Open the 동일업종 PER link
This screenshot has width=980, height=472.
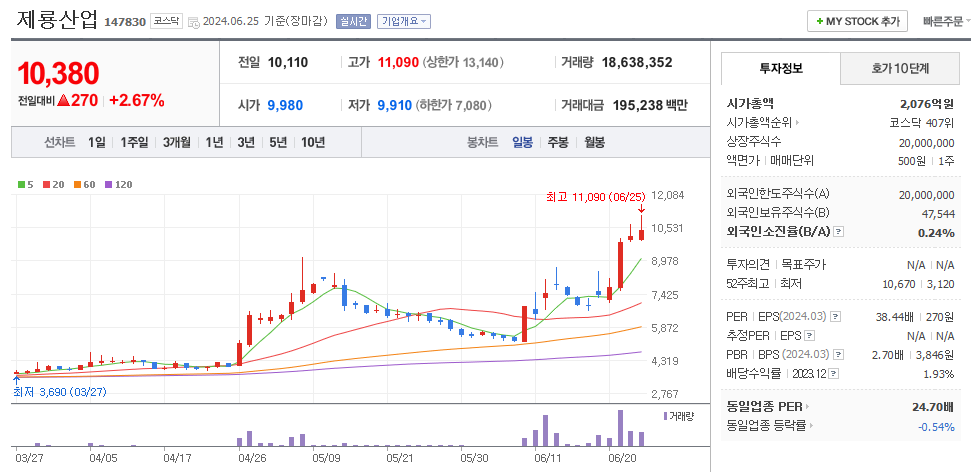768,407
